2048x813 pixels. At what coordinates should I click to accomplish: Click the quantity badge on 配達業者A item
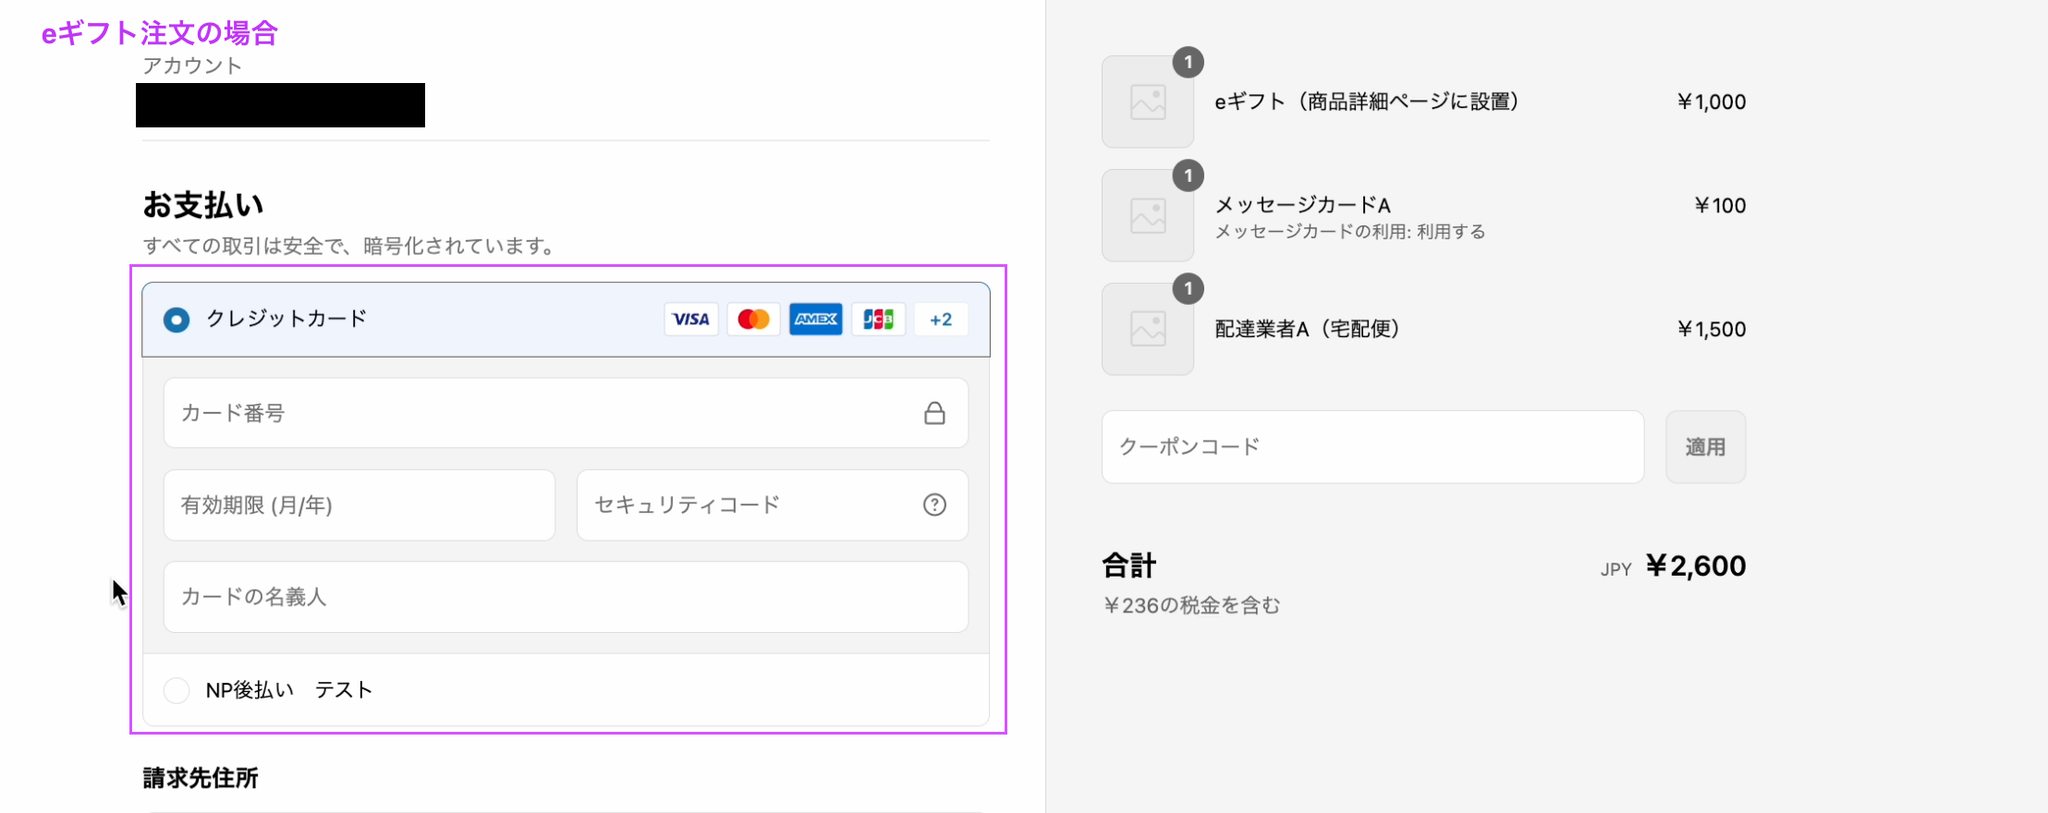pyautogui.click(x=1188, y=289)
